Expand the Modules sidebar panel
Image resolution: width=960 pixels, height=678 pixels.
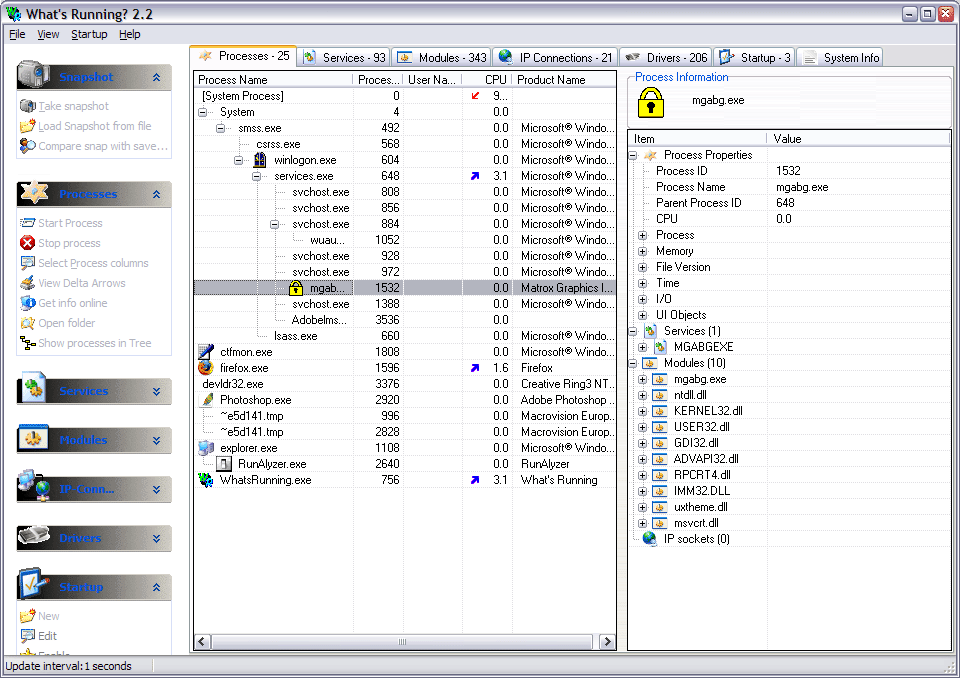pyautogui.click(x=157, y=440)
